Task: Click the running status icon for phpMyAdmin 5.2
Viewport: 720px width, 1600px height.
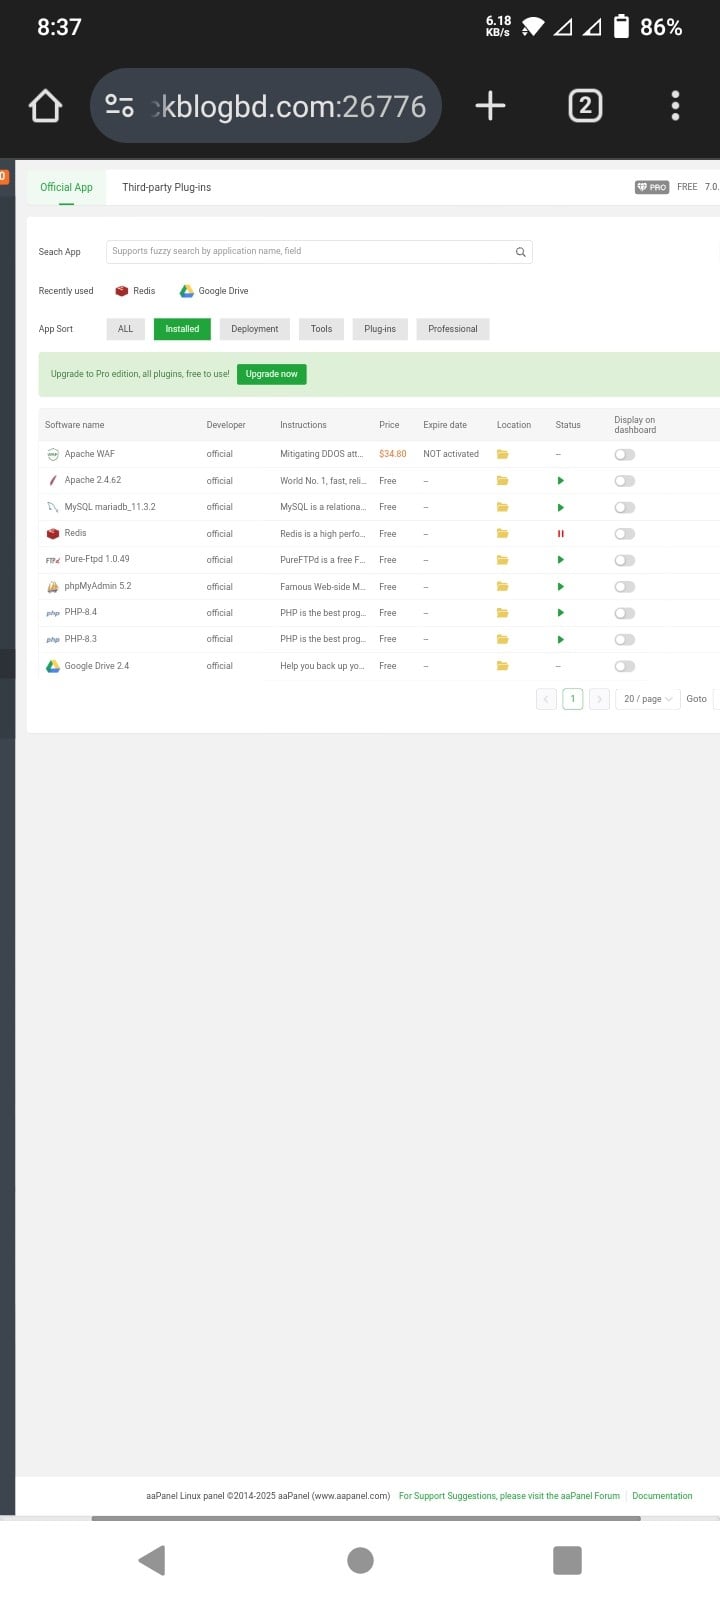Action: click(x=560, y=587)
